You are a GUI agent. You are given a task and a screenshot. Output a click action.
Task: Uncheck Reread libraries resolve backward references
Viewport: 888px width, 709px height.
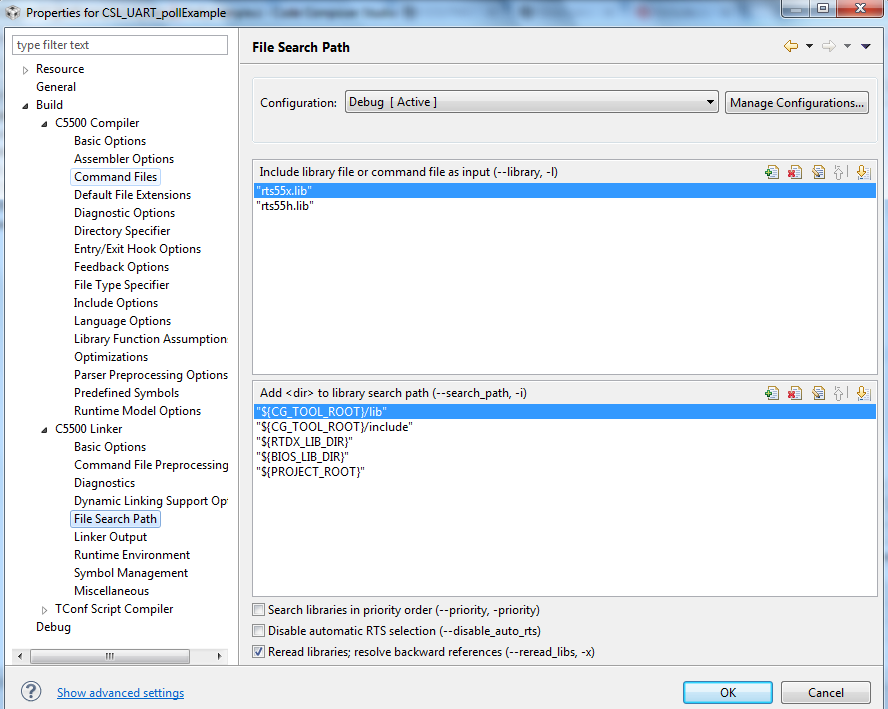point(258,652)
